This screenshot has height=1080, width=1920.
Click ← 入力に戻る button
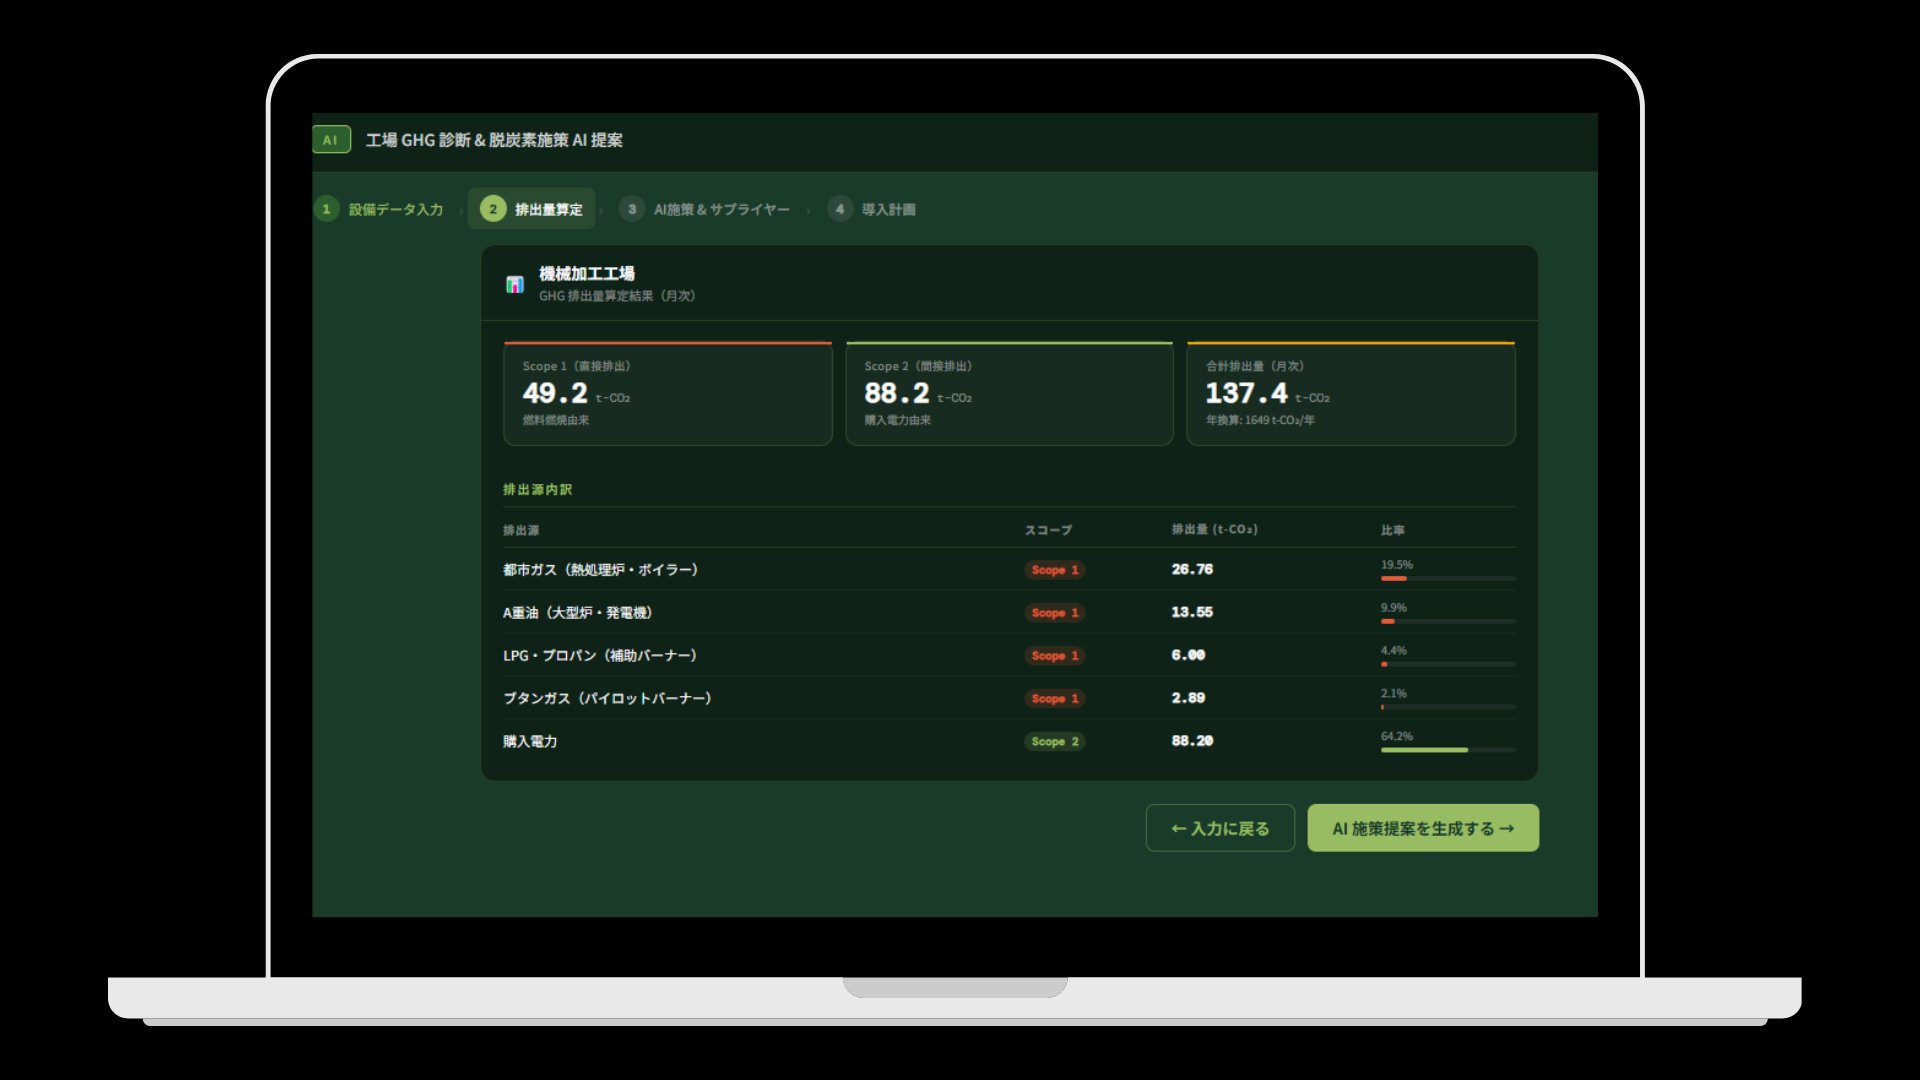[x=1220, y=828]
